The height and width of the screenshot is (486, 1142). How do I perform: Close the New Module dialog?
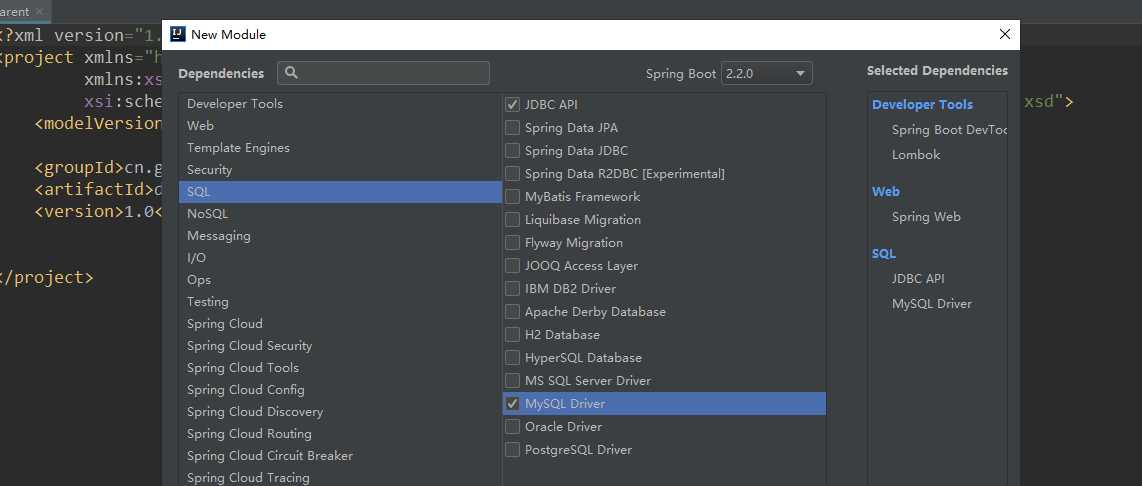click(1005, 34)
